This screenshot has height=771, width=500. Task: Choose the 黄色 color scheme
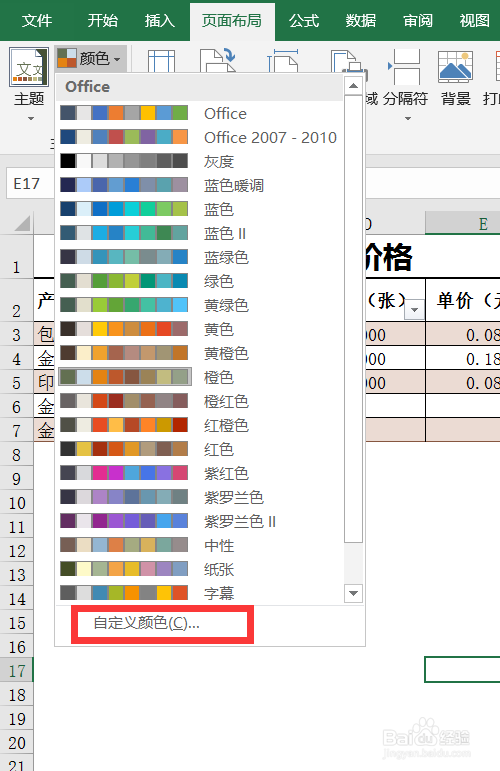coord(200,329)
